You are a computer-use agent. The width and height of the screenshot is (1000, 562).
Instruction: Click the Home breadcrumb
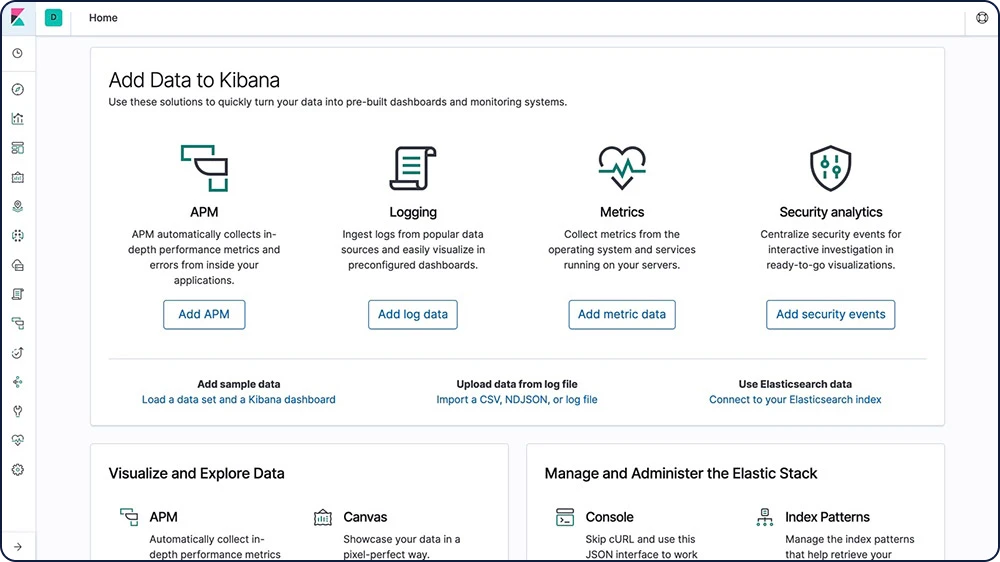point(103,18)
